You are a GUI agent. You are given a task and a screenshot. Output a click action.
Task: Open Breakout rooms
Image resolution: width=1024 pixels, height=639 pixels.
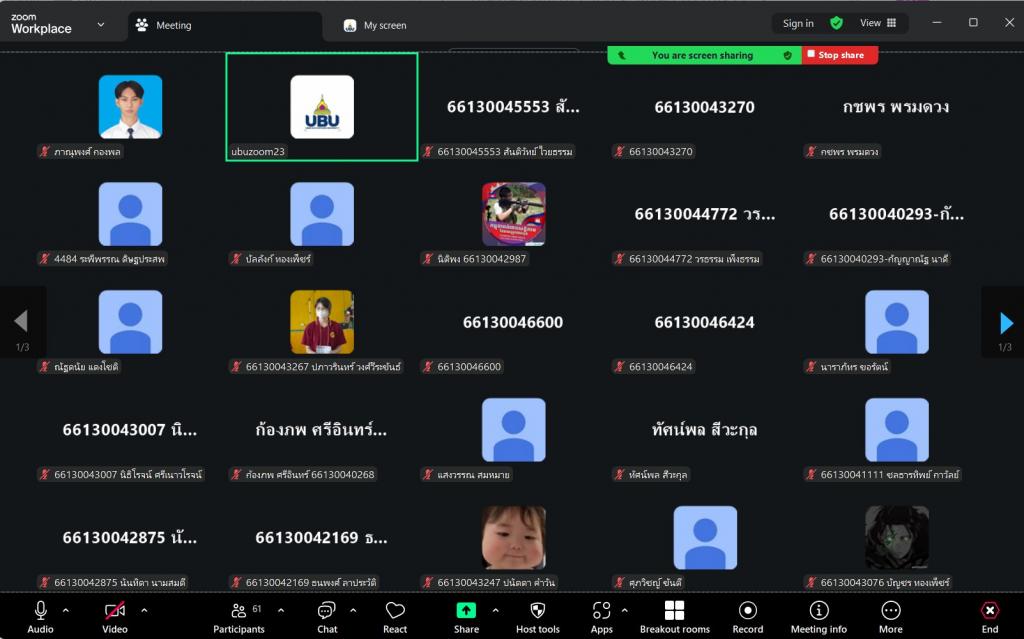(x=674, y=616)
